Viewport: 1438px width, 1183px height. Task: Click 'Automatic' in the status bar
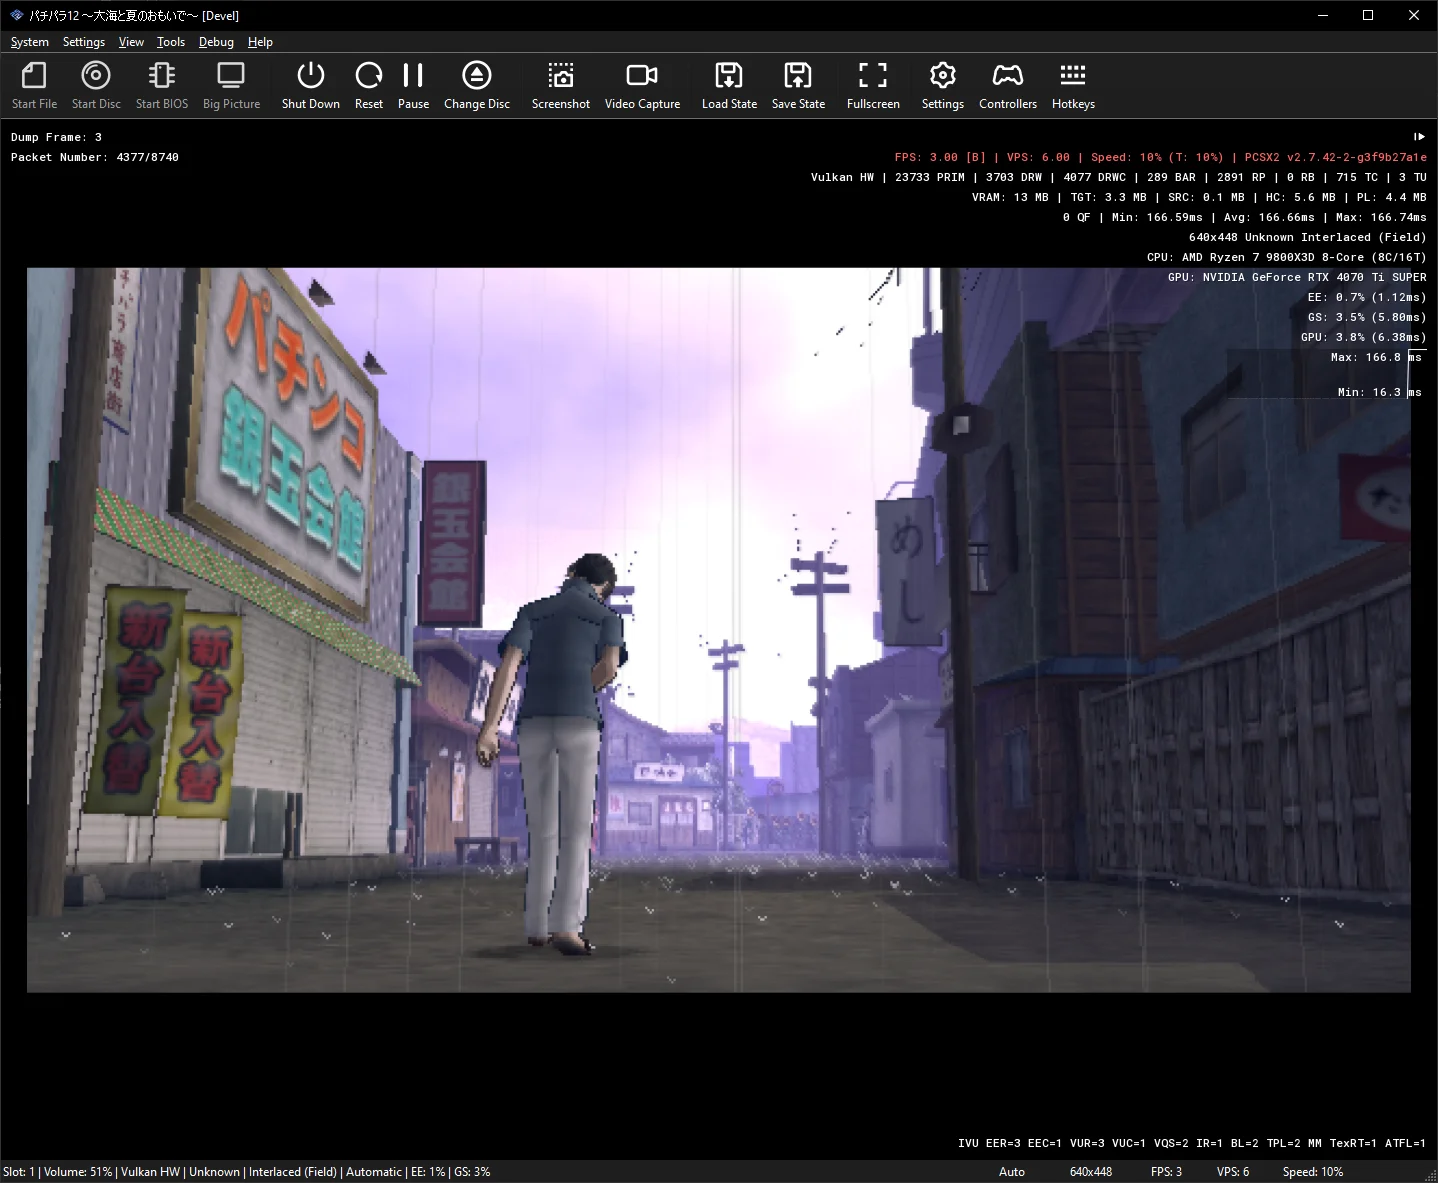pos(374,1172)
